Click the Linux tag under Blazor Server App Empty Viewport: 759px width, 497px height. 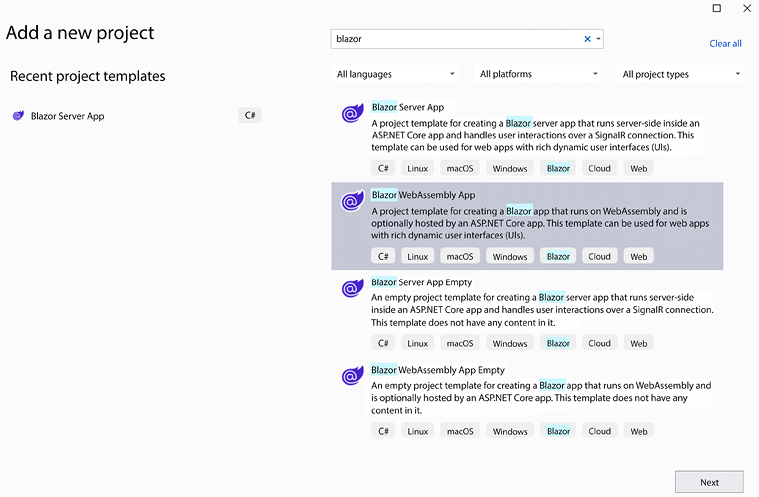(417, 343)
